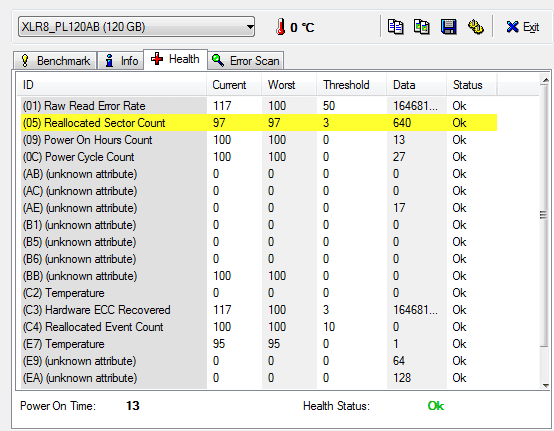
Task: Switch to the Info tab
Action: pos(121,61)
